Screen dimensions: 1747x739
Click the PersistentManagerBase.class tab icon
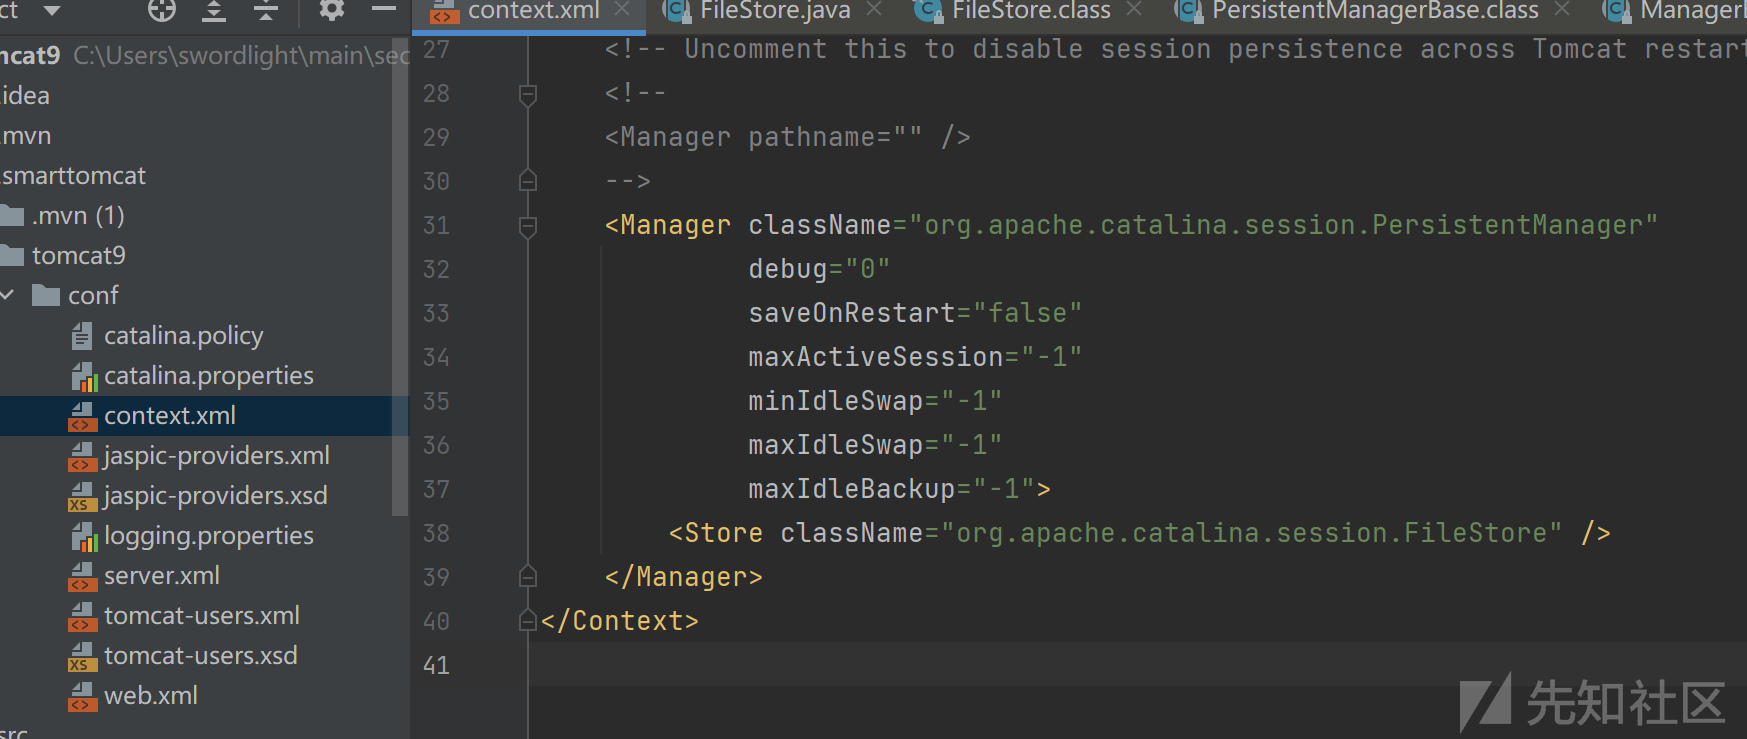(x=1189, y=11)
